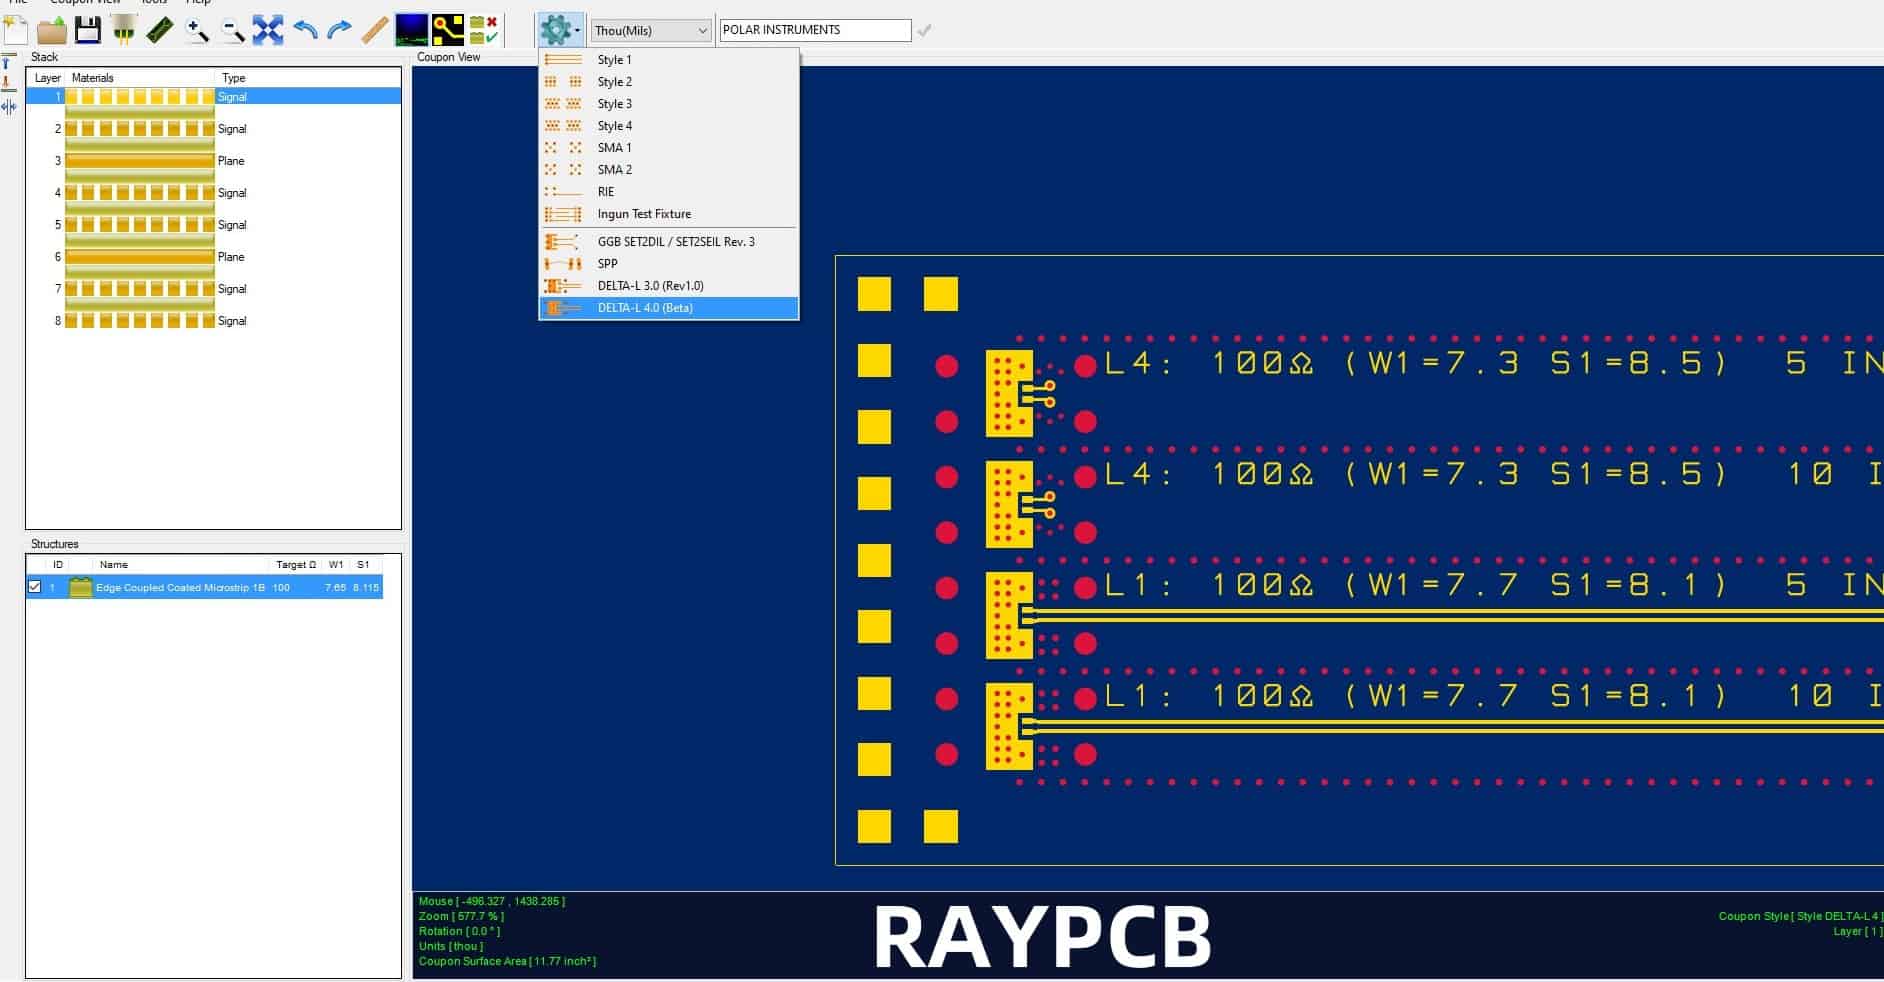Open a coupon file with the folder icon
Viewport: 1884px width, 982px height.
click(50, 30)
